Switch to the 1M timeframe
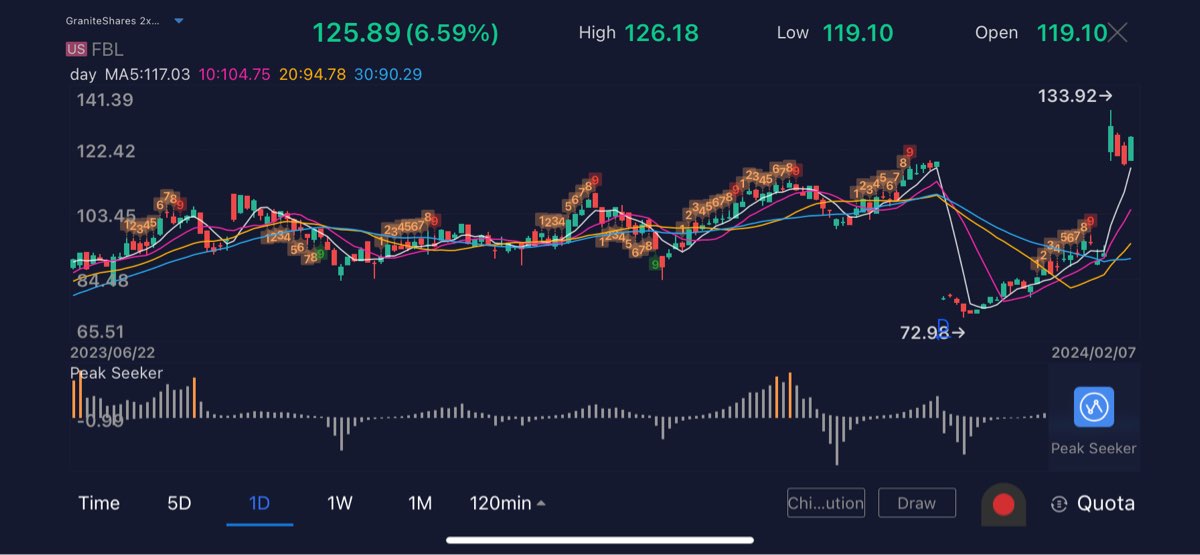Viewport: 1200px width, 555px height. point(420,503)
